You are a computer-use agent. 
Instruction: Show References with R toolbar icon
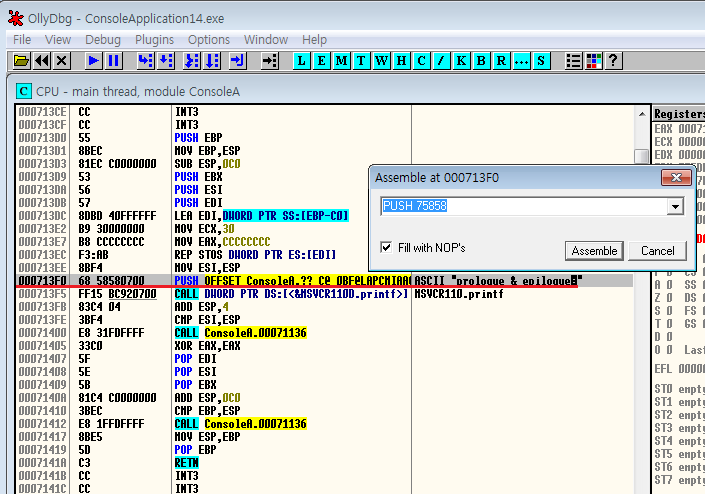[501, 61]
